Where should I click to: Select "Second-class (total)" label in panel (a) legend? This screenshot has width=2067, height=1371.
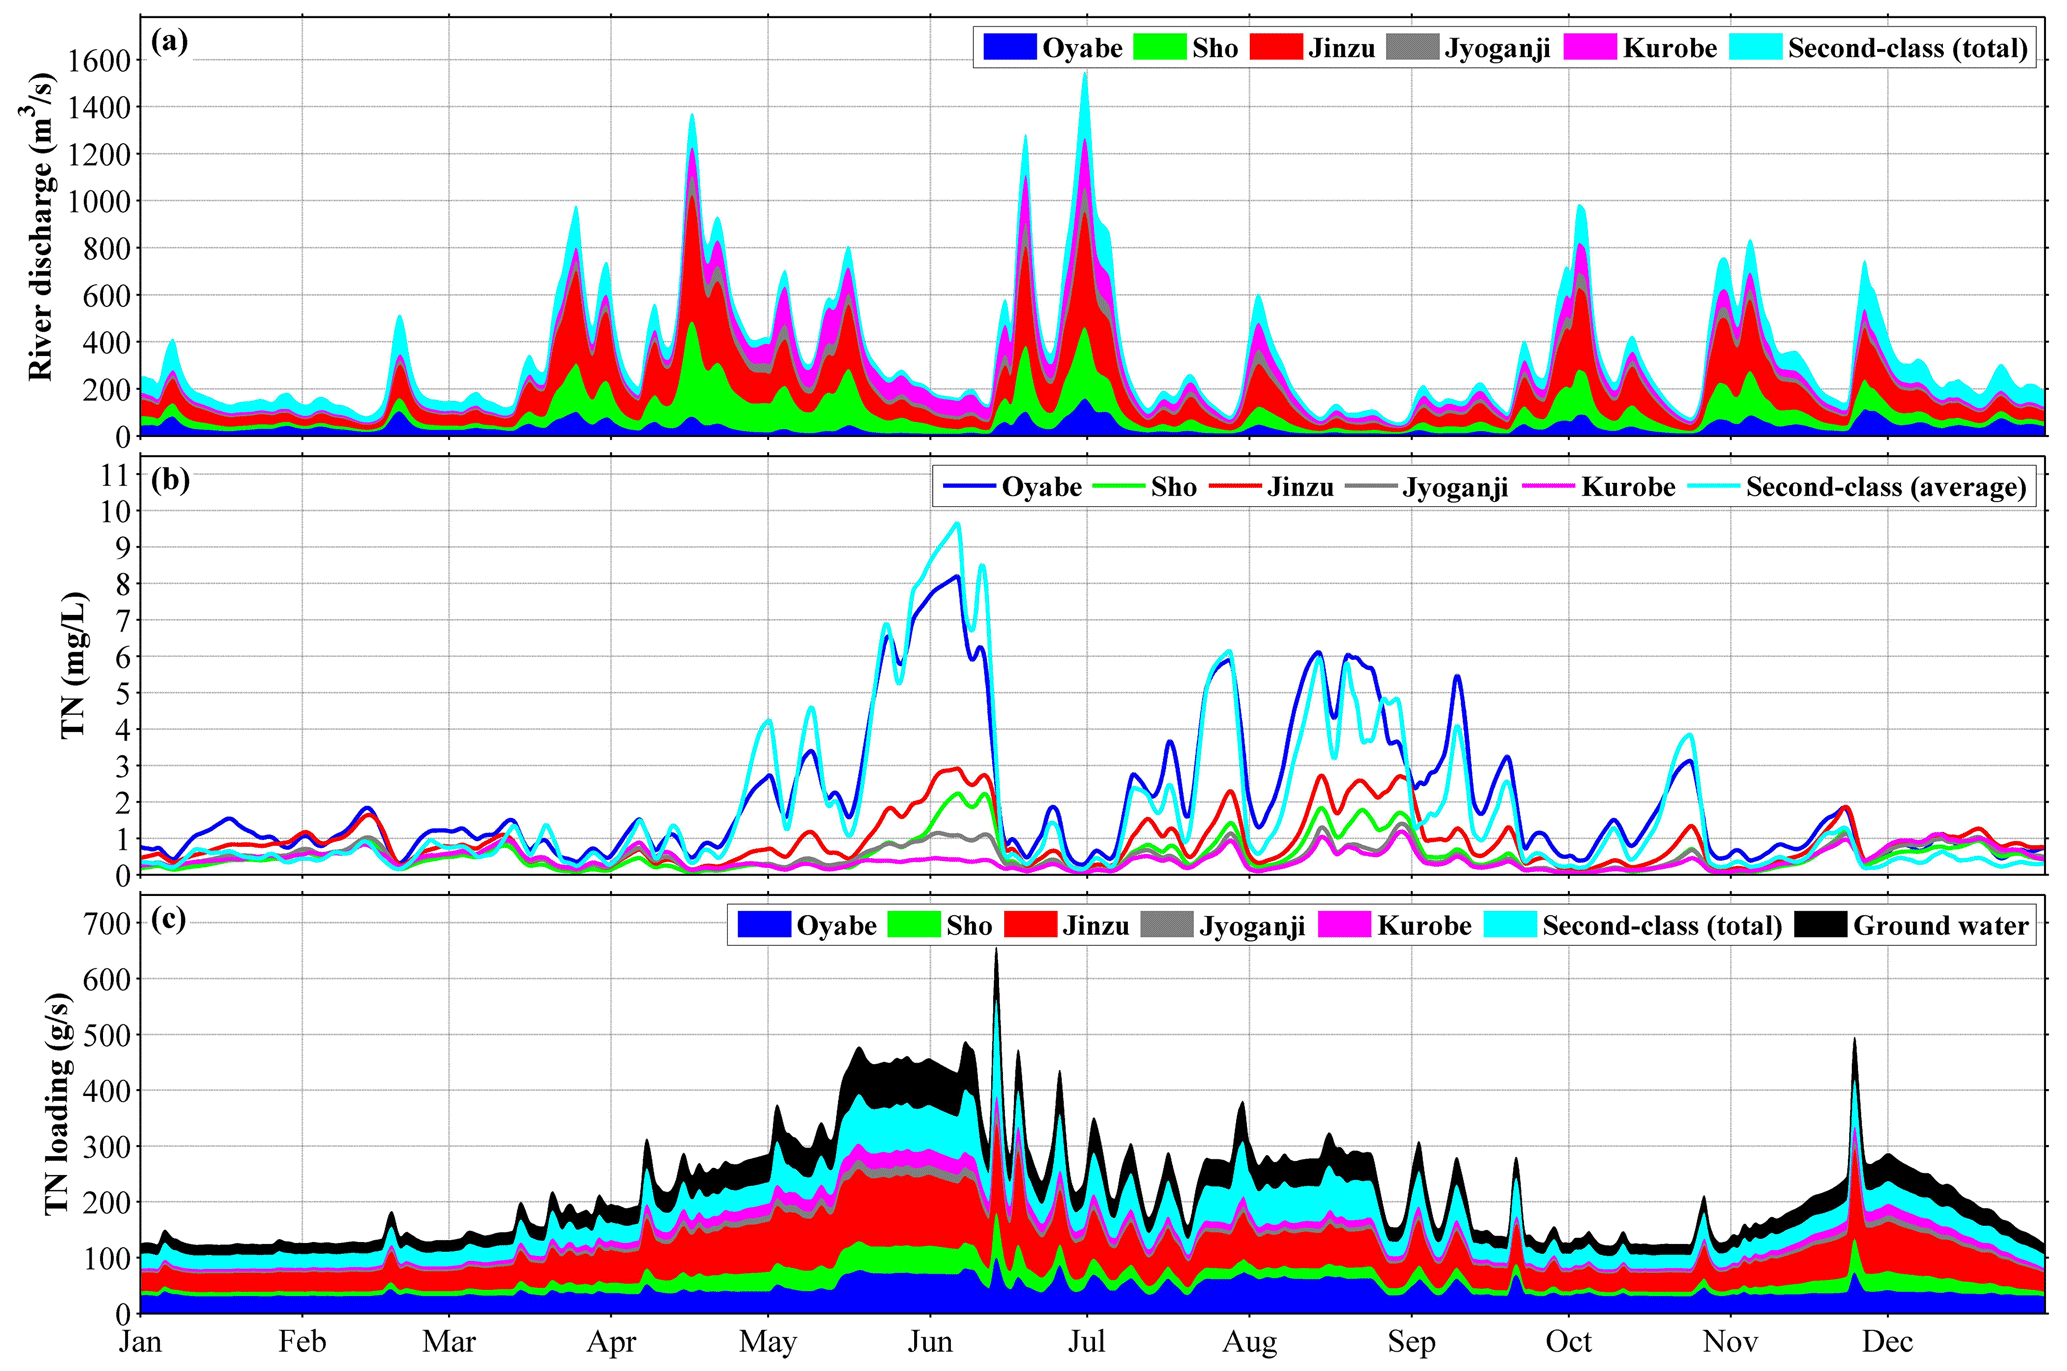(x=1908, y=48)
